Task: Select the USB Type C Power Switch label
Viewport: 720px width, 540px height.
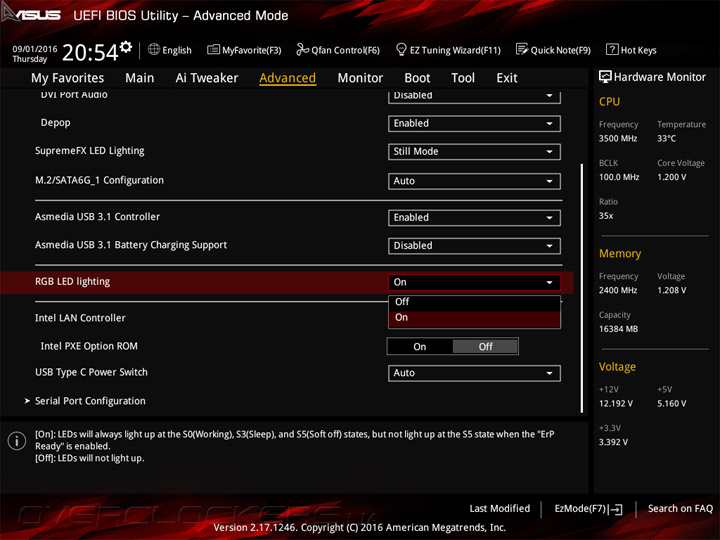Action: pos(91,372)
